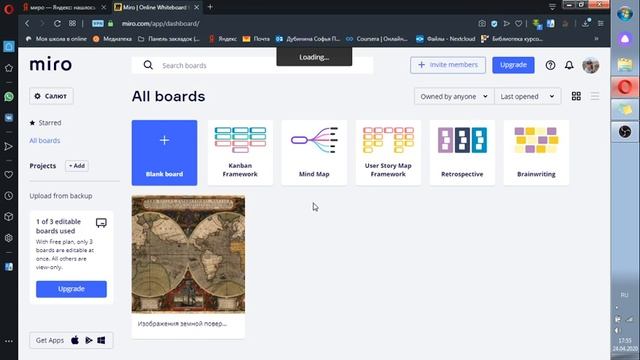Open Opera sidebar history clock icon

9,196
